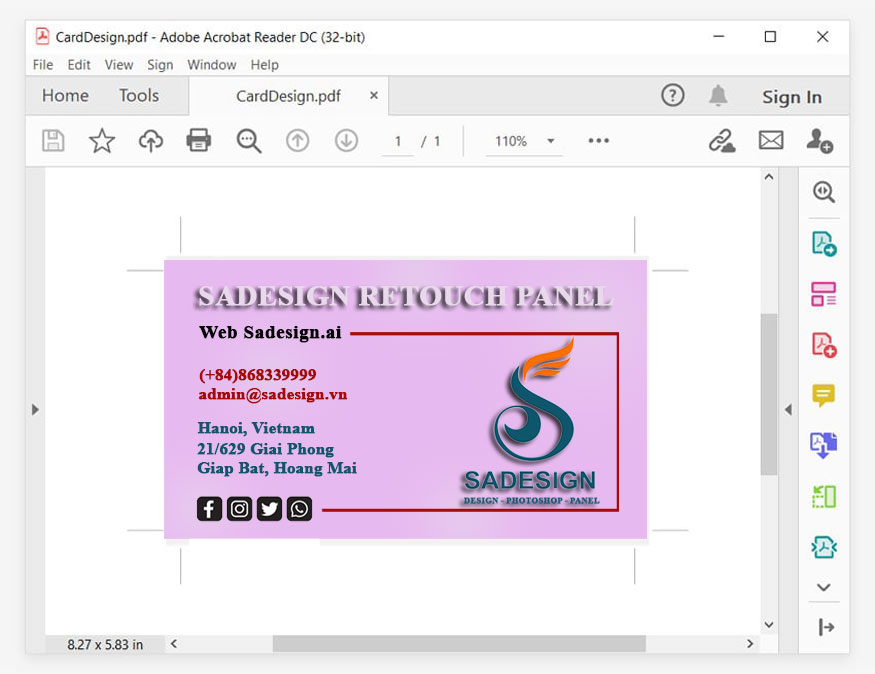This screenshot has height=674, width=875.
Task: Open the Find text magnifier
Action: tap(248, 141)
